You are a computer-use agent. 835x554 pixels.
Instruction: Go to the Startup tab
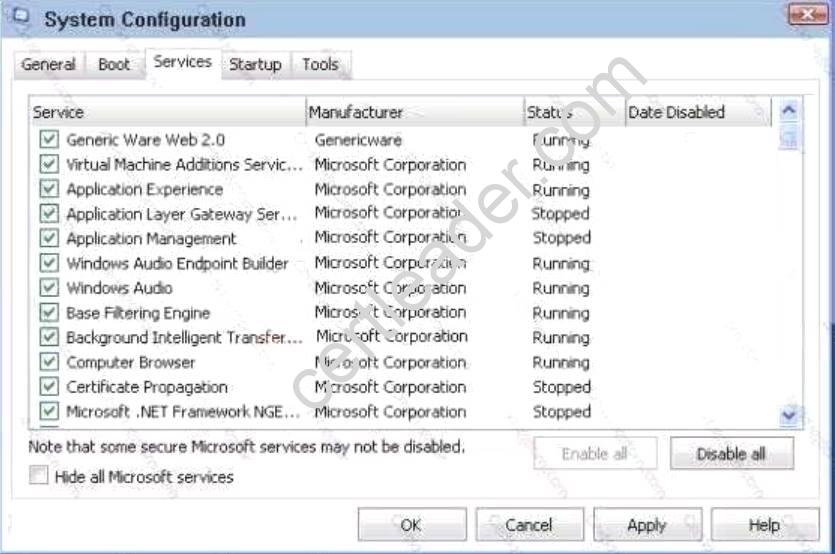[256, 65]
